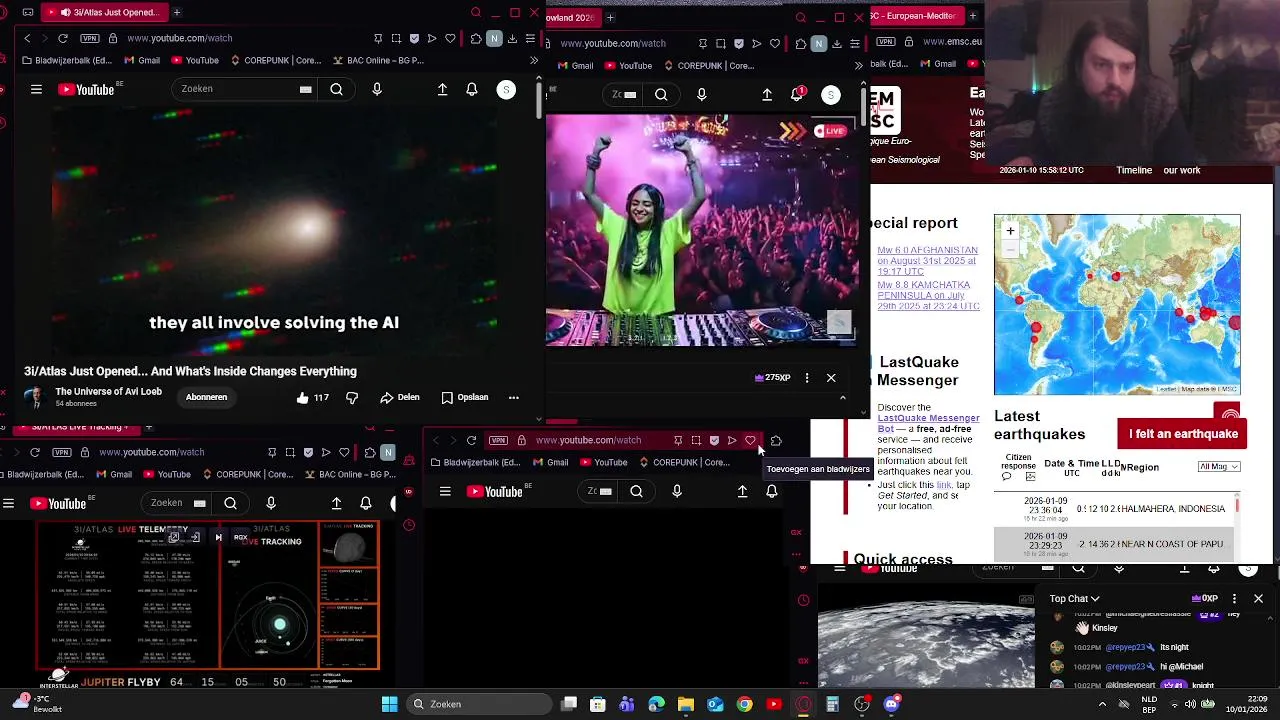Open Windows Start menu
The width and height of the screenshot is (1280, 720).
tap(389, 704)
